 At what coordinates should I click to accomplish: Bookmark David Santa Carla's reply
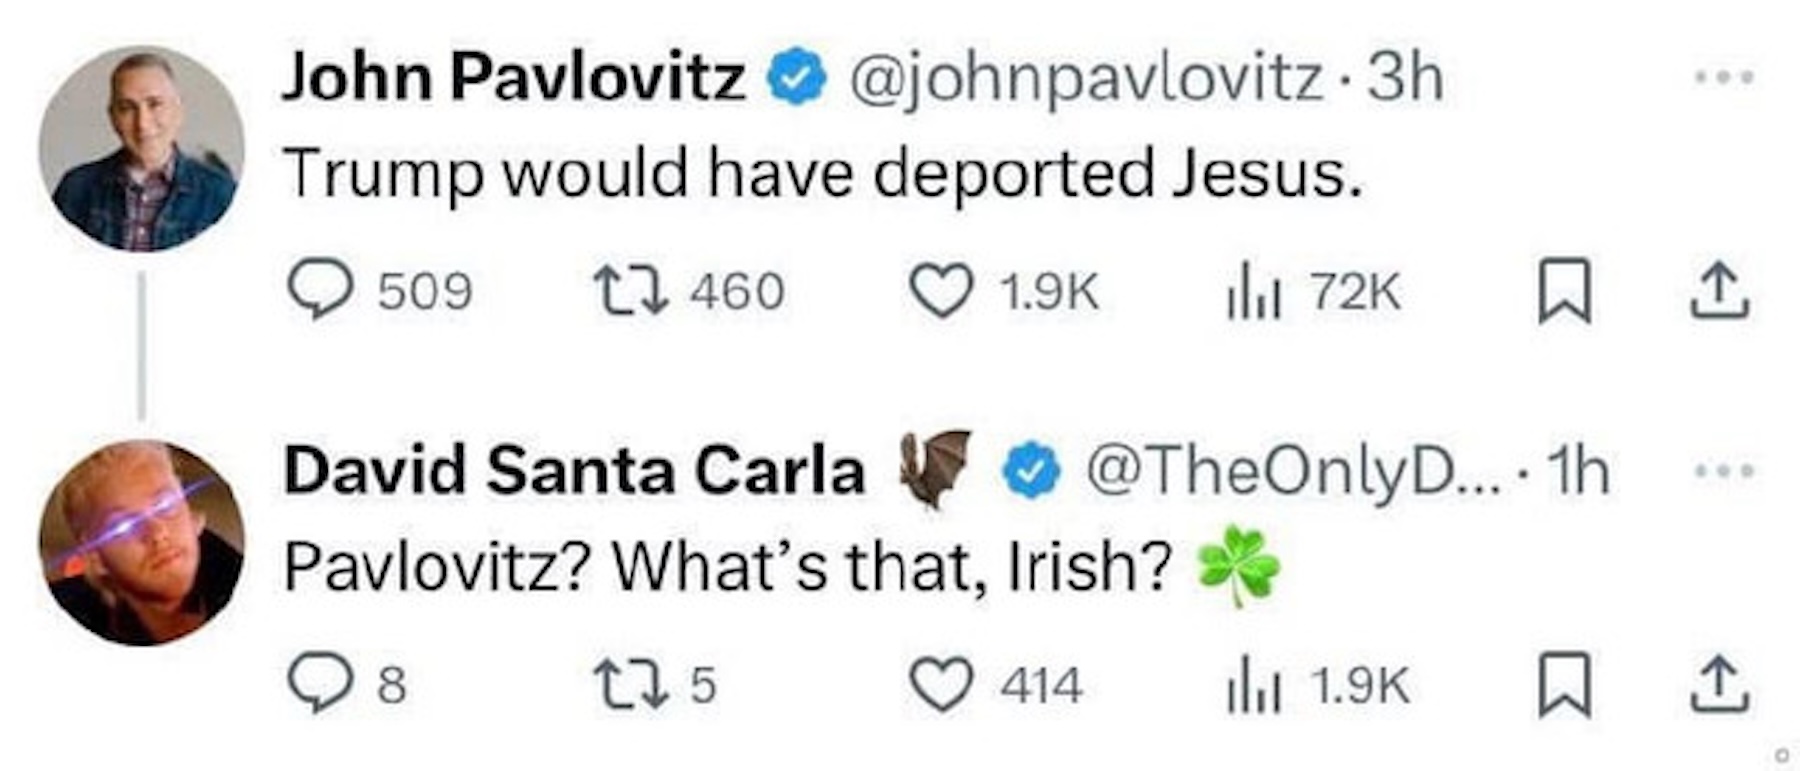1563,684
